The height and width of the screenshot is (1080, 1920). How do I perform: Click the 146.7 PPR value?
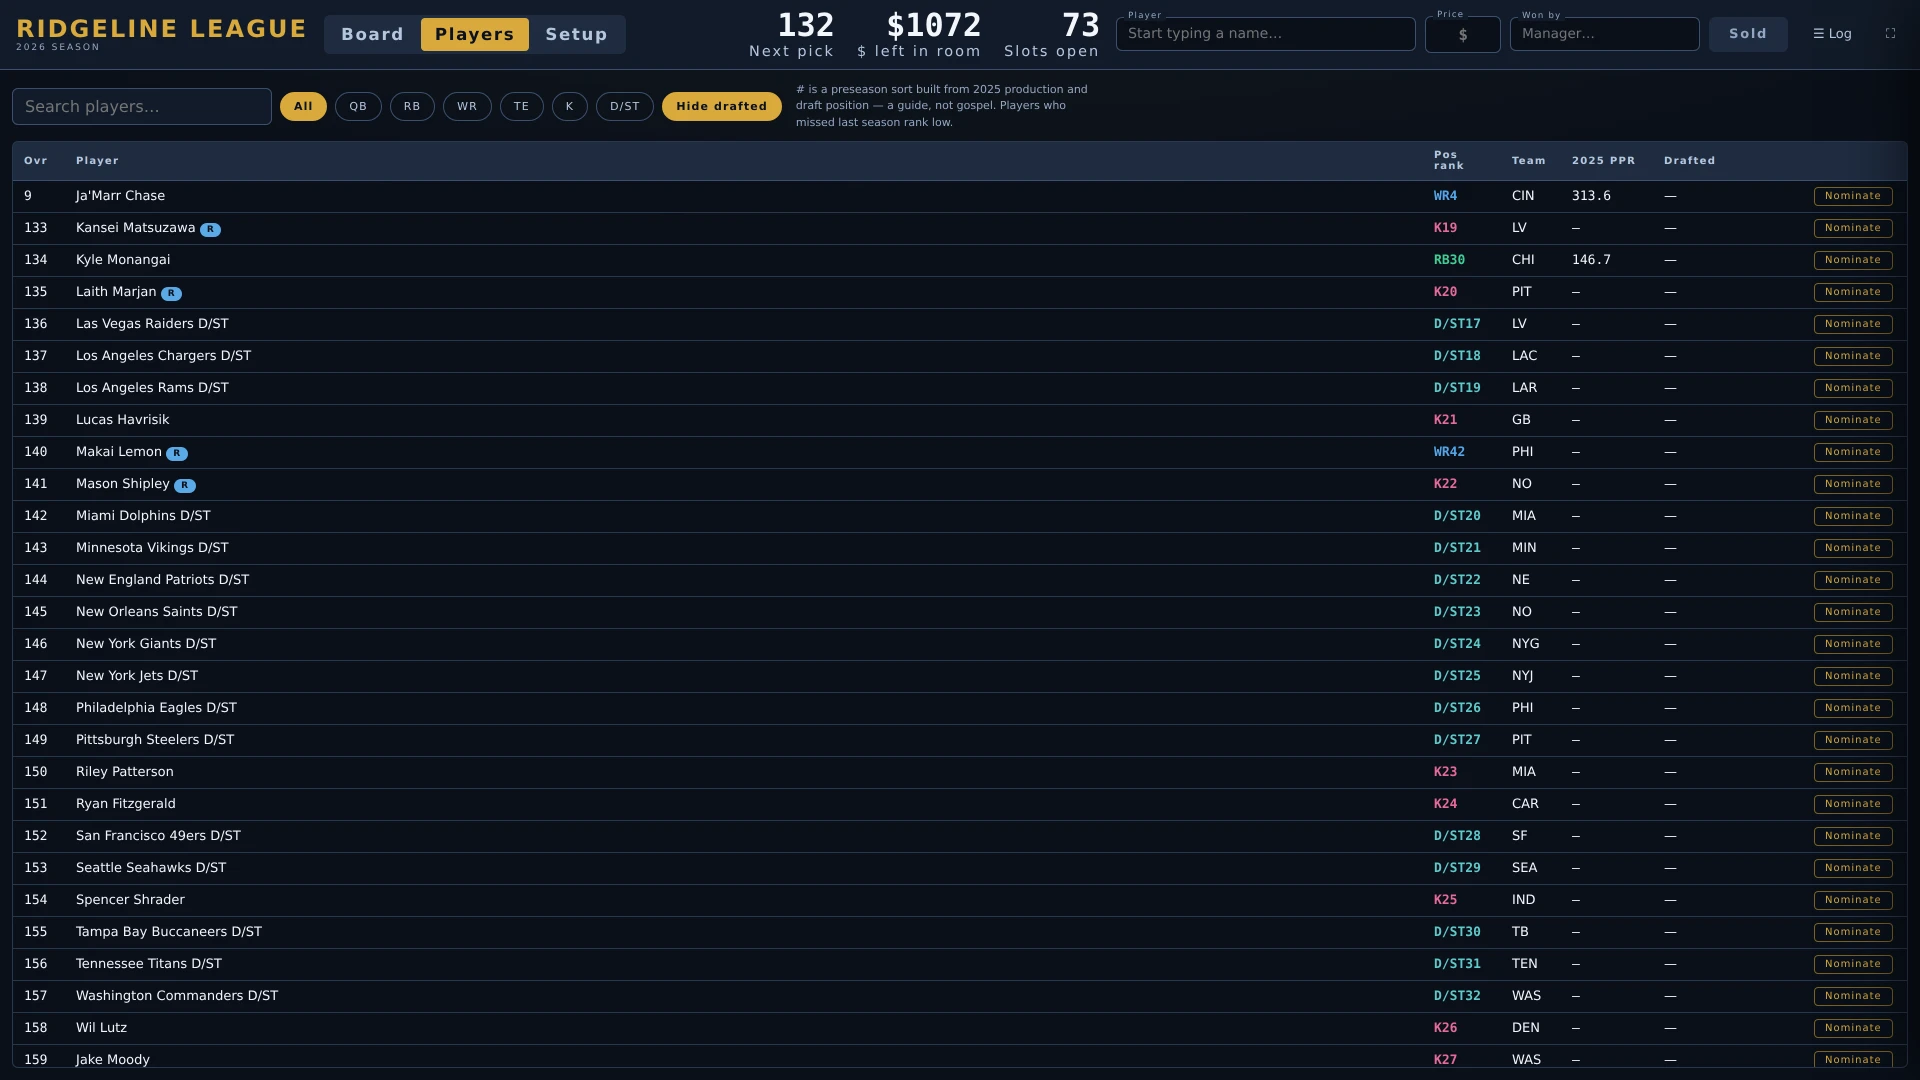1591,260
